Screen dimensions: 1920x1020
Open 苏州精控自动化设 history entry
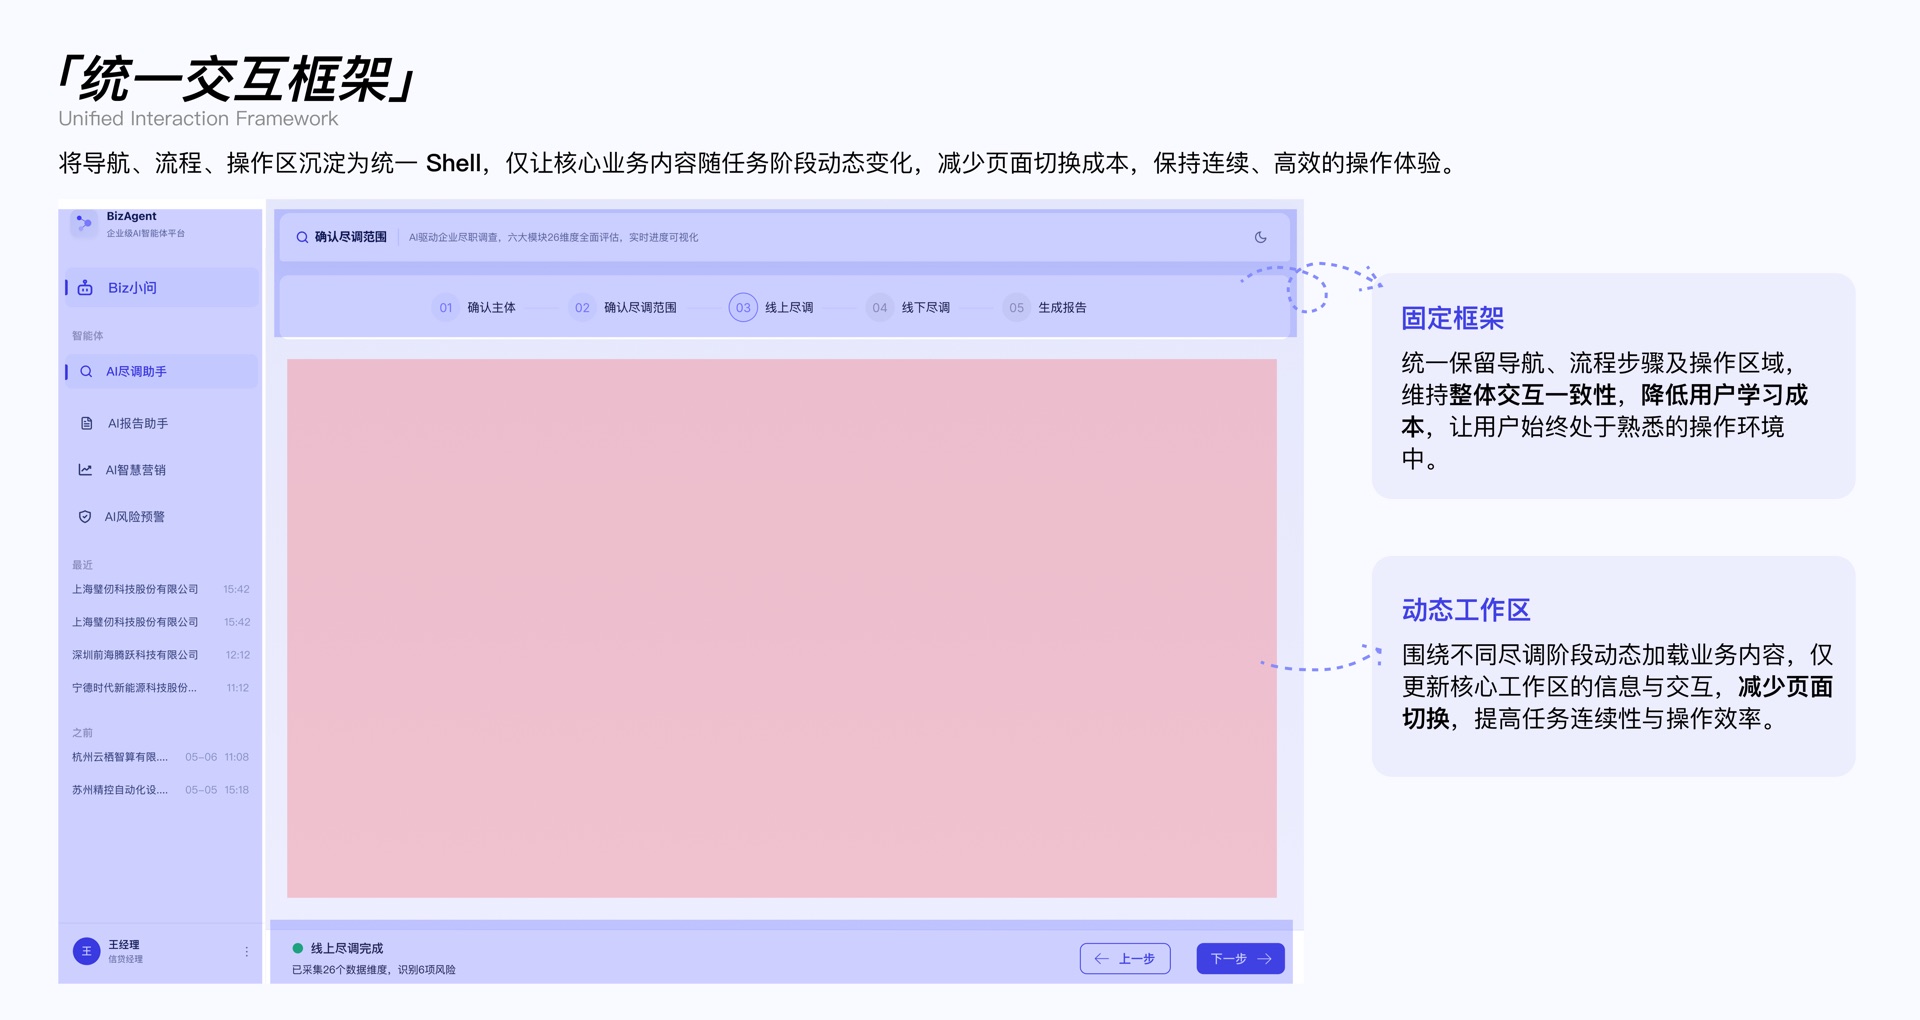pyautogui.click(x=160, y=790)
